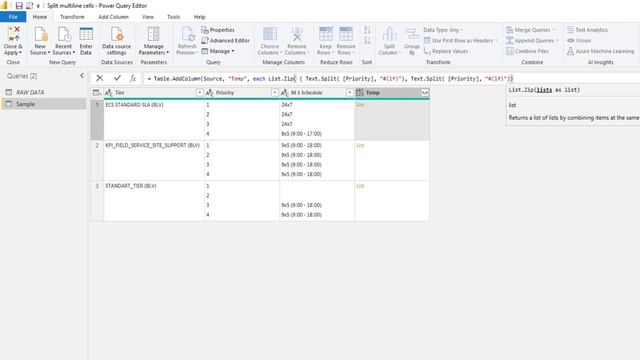Cancel formula edit with X icon
Viewport: 640px width, 360px height.
(x=100, y=78)
